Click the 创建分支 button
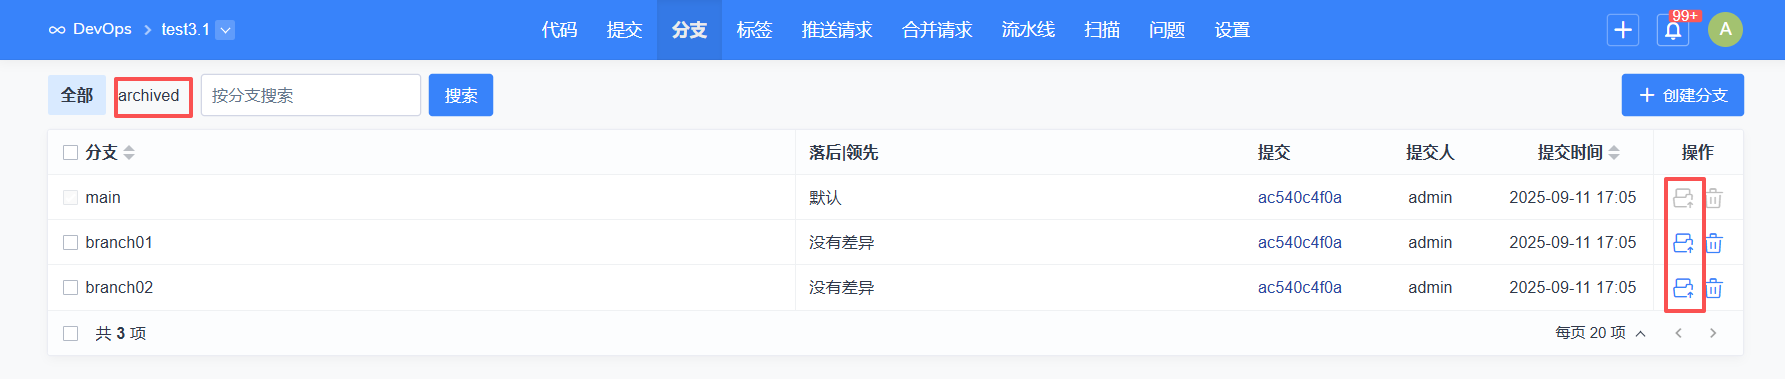Image resolution: width=1785 pixels, height=379 pixels. click(x=1683, y=95)
